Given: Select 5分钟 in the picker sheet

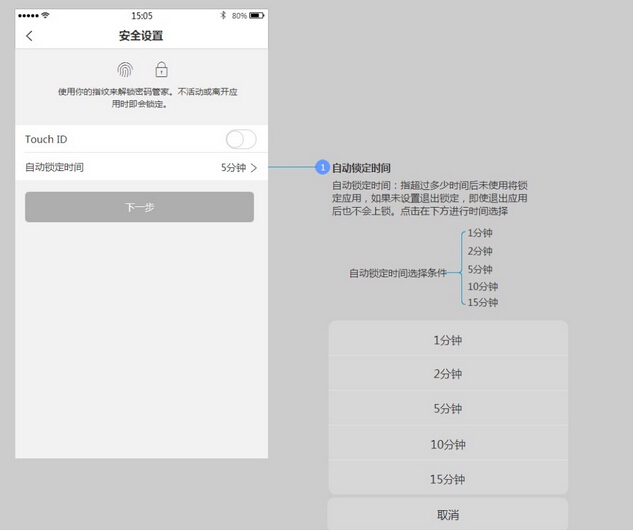Looking at the screenshot, I should click(448, 409).
